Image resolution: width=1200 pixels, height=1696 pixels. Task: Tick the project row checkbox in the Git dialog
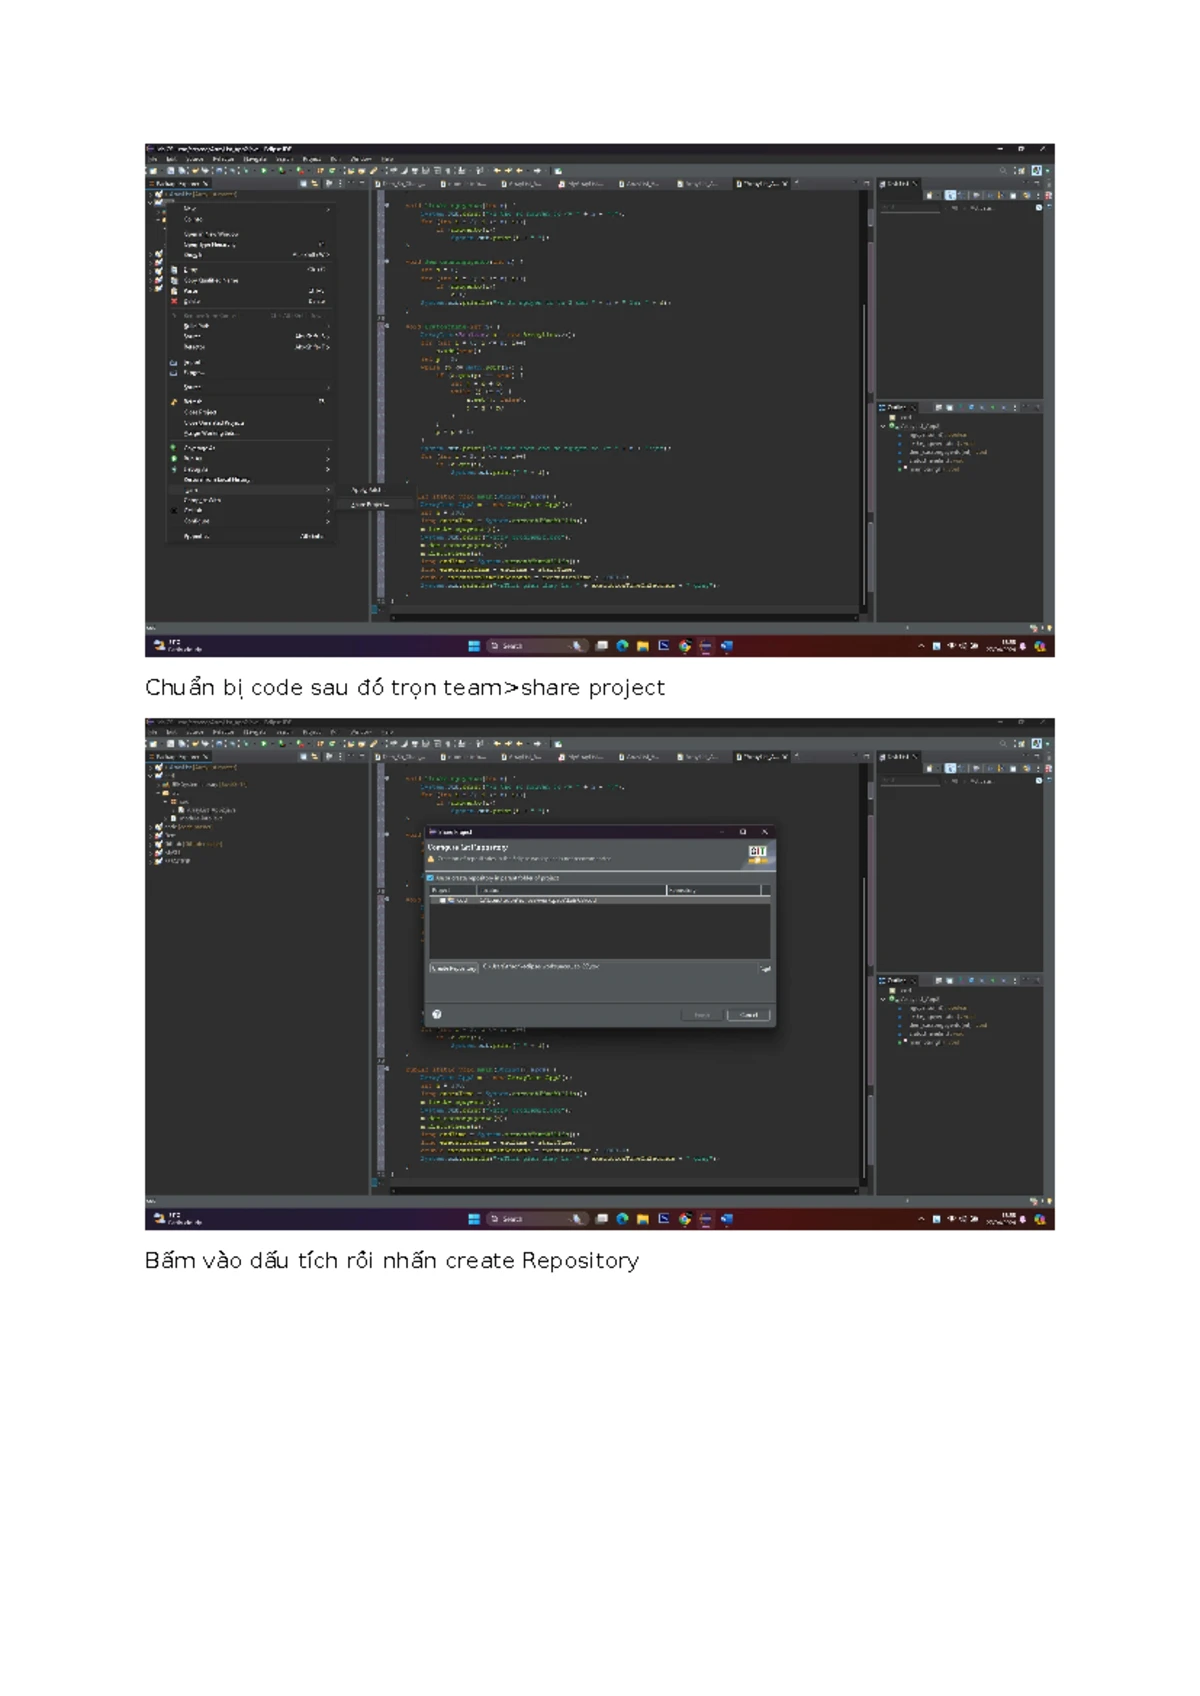442,901
